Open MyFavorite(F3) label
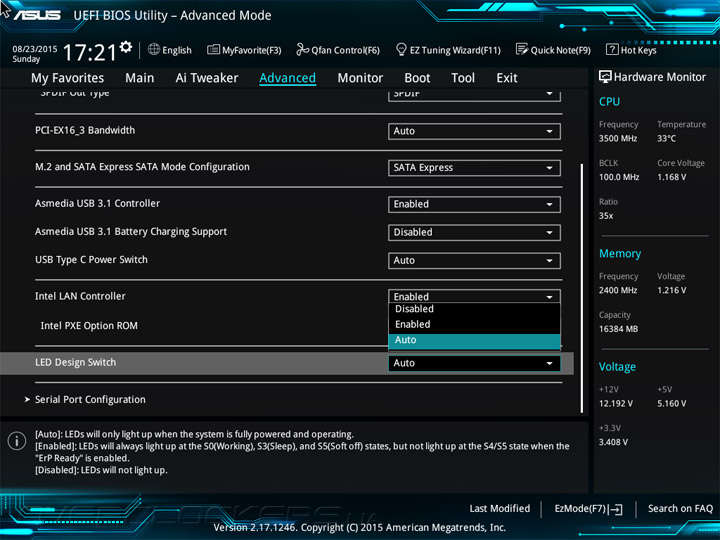Viewport: 720px width, 540px height. [x=252, y=50]
